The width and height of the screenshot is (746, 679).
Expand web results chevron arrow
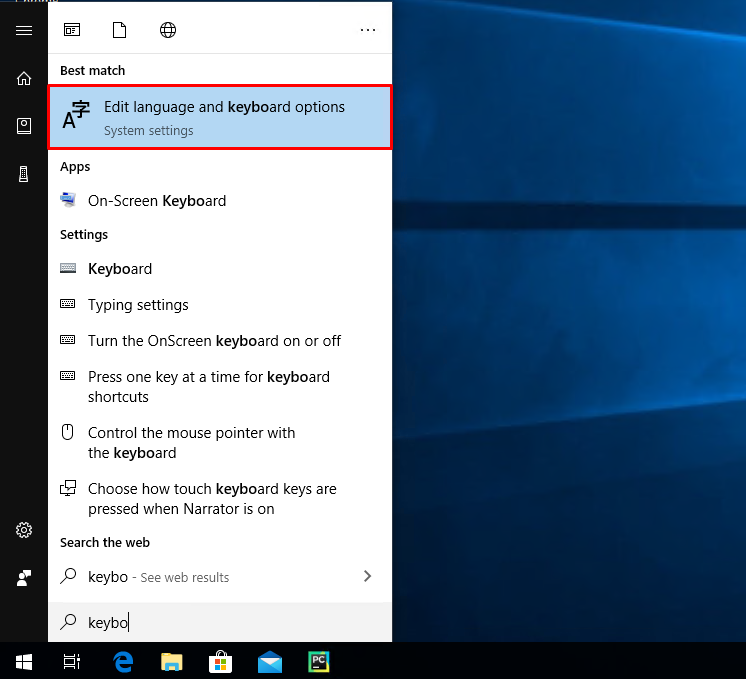[x=367, y=576]
